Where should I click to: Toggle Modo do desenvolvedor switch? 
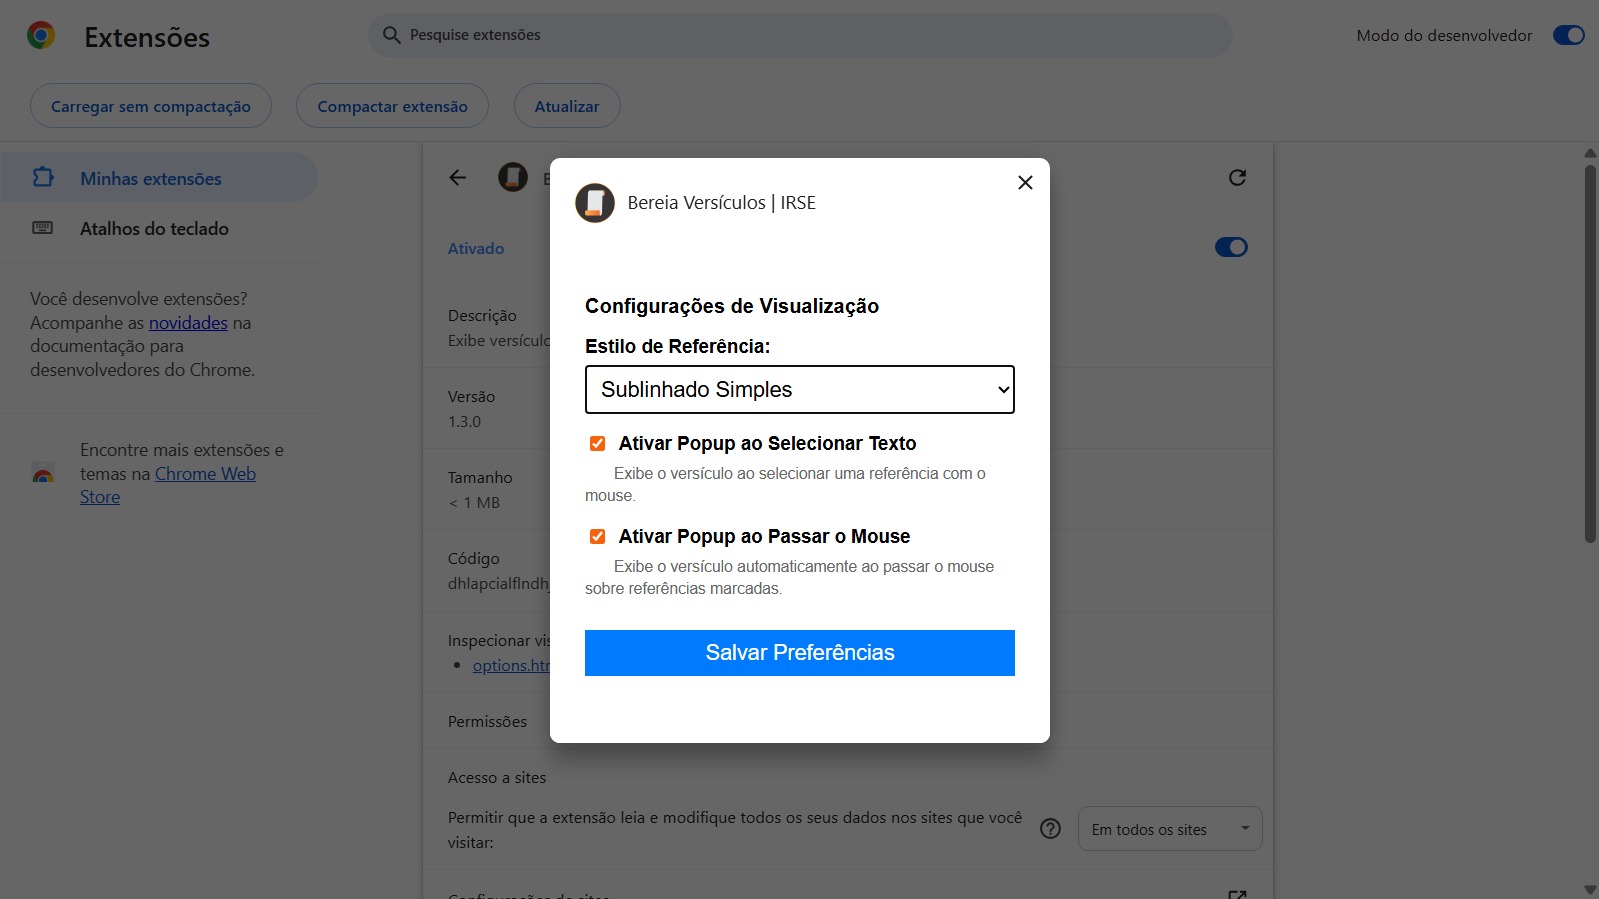click(x=1568, y=35)
